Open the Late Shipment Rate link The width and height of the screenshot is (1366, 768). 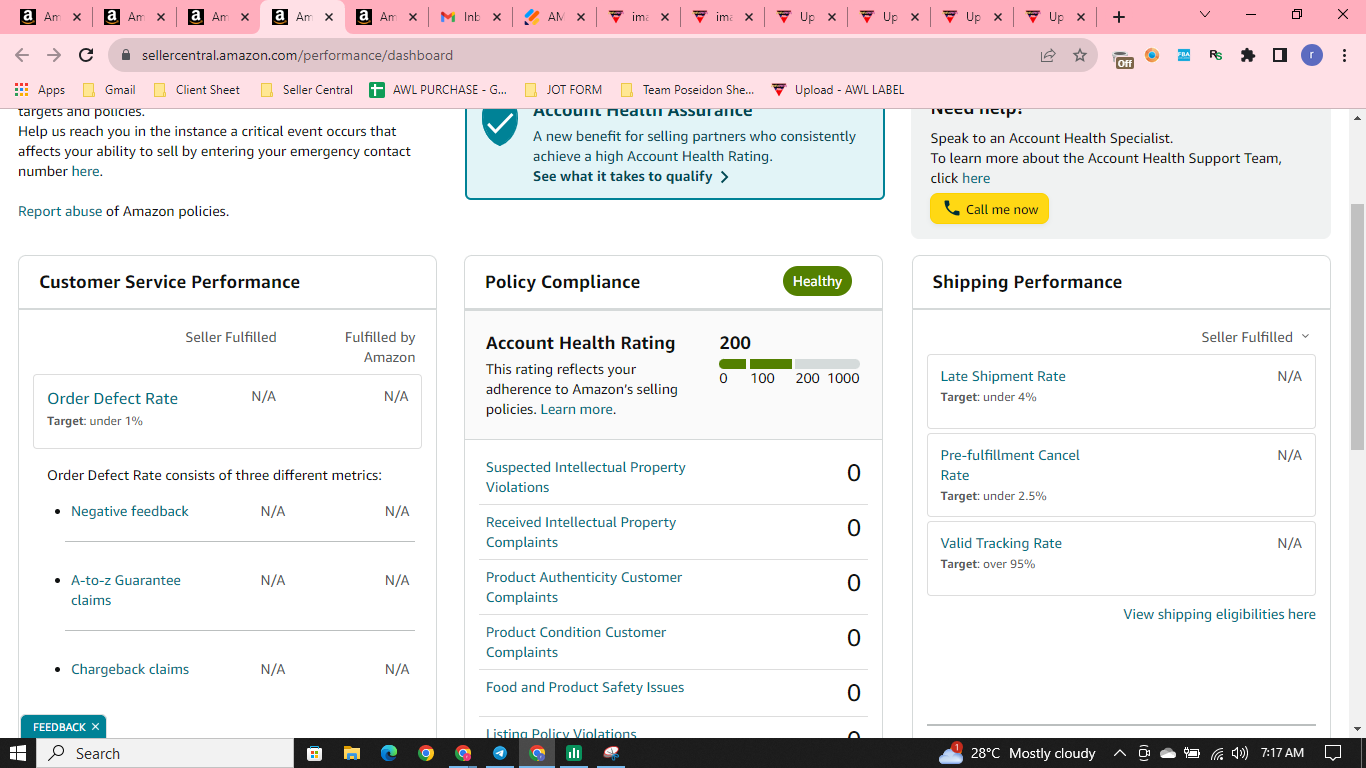point(1003,376)
